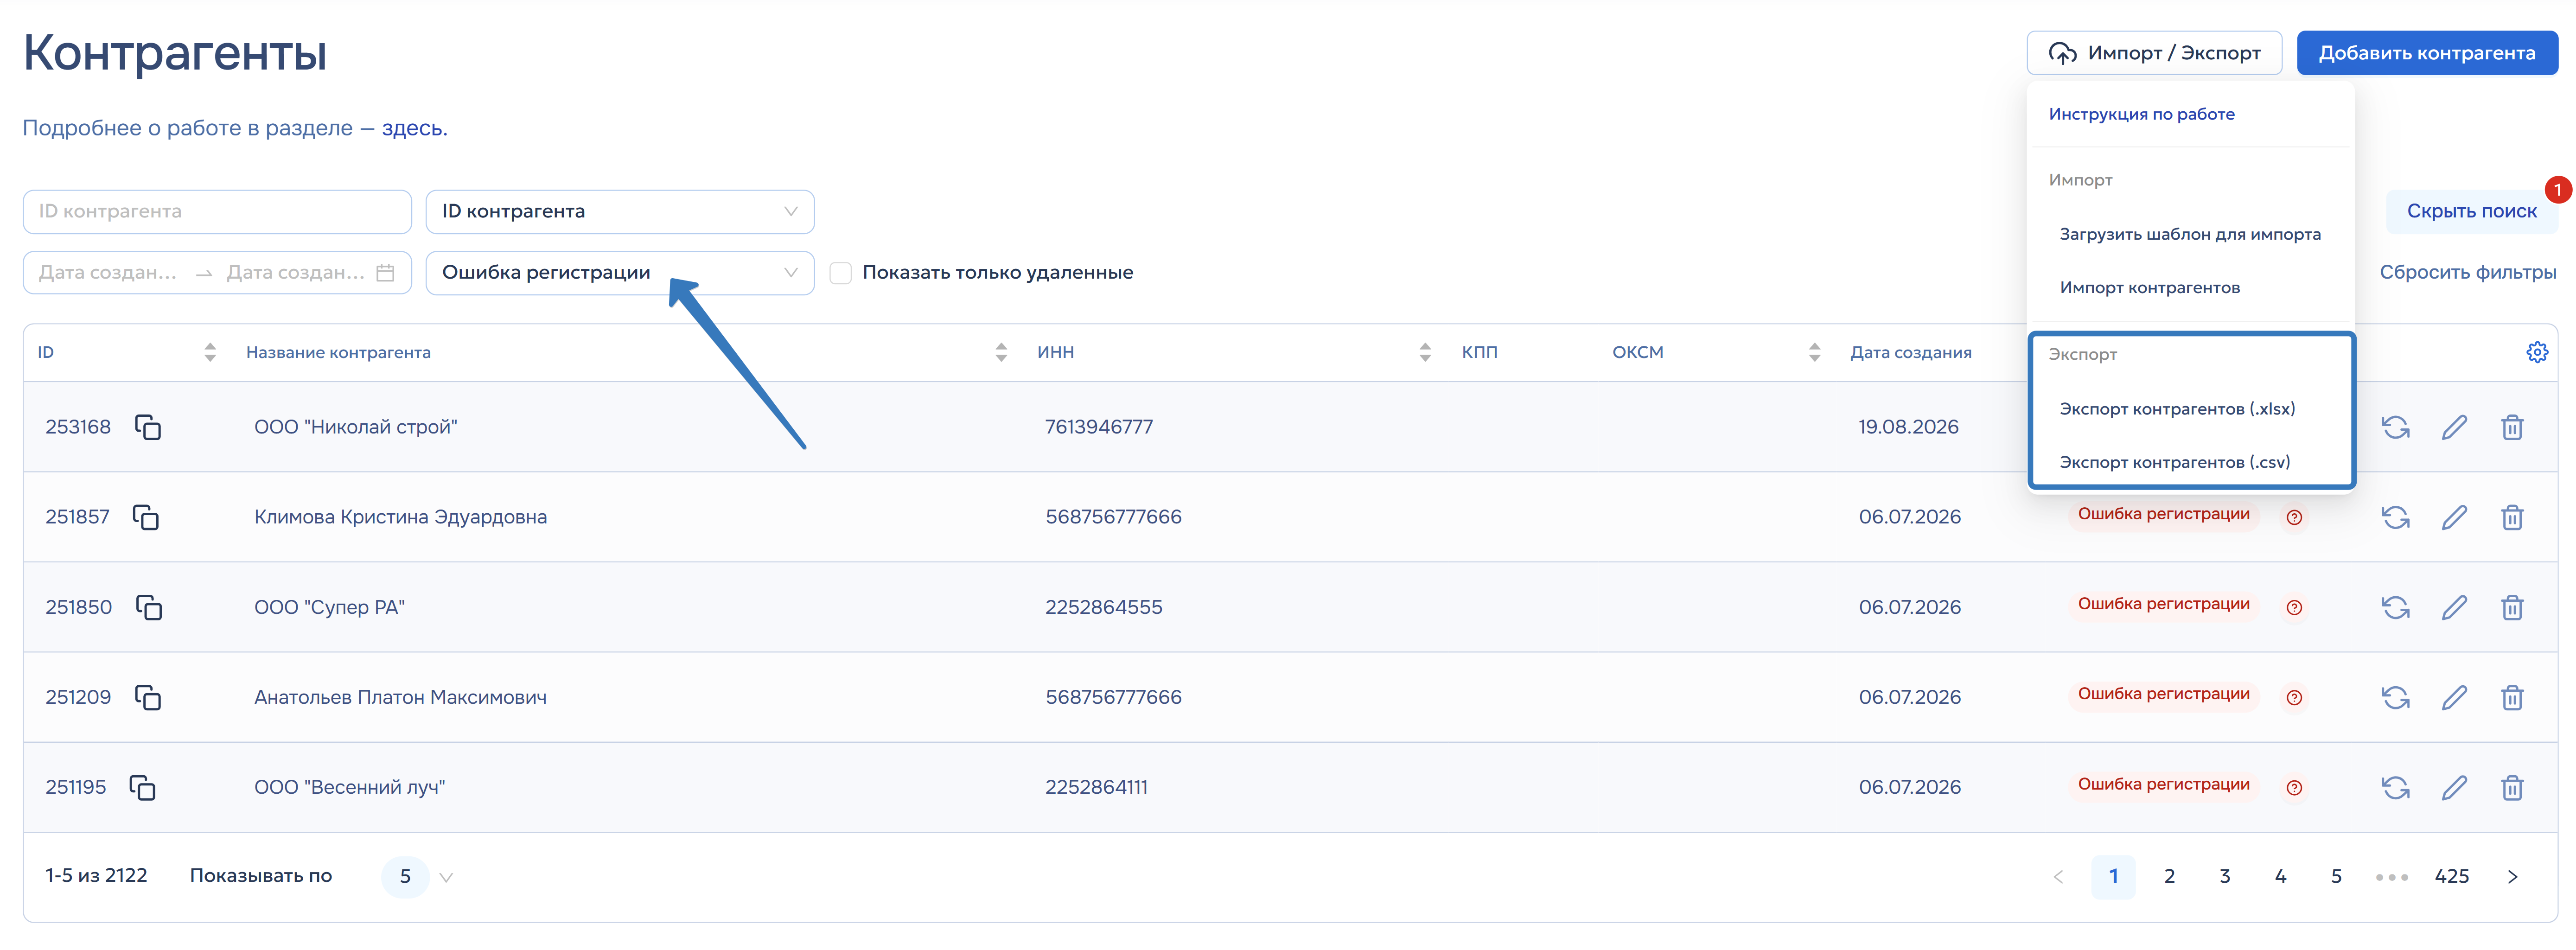Image resolution: width=2576 pixels, height=950 pixels.
Task: Click the refresh icon for ООО "Супер РА"
Action: pos(2395,607)
